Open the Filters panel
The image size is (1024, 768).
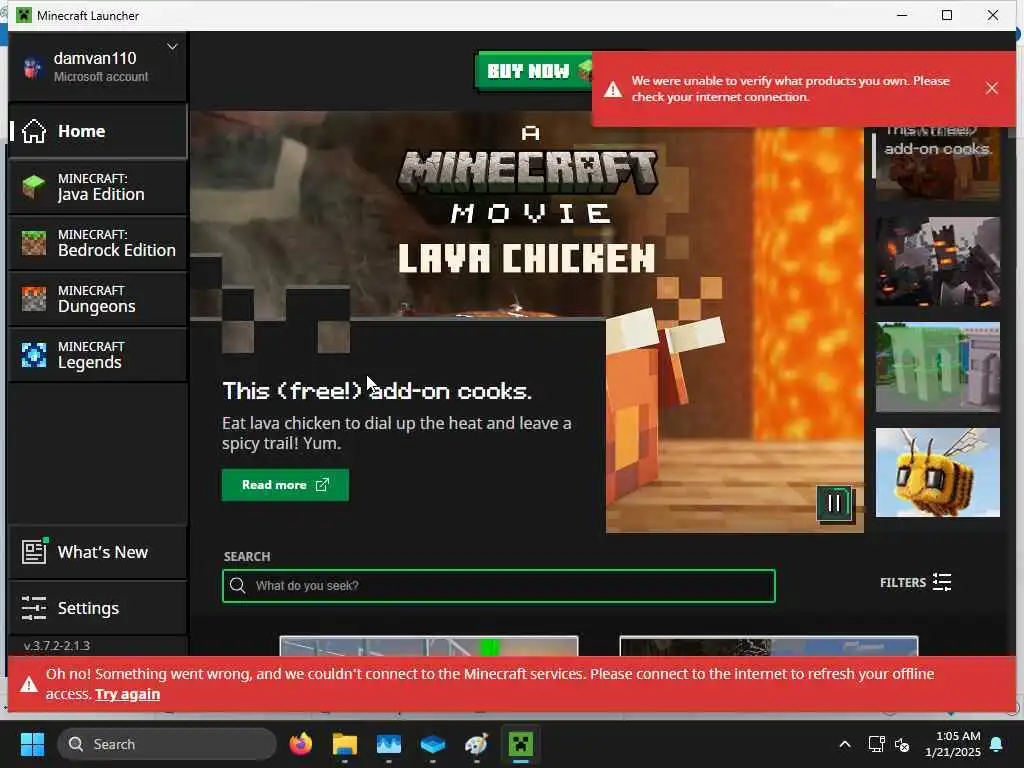pos(915,582)
